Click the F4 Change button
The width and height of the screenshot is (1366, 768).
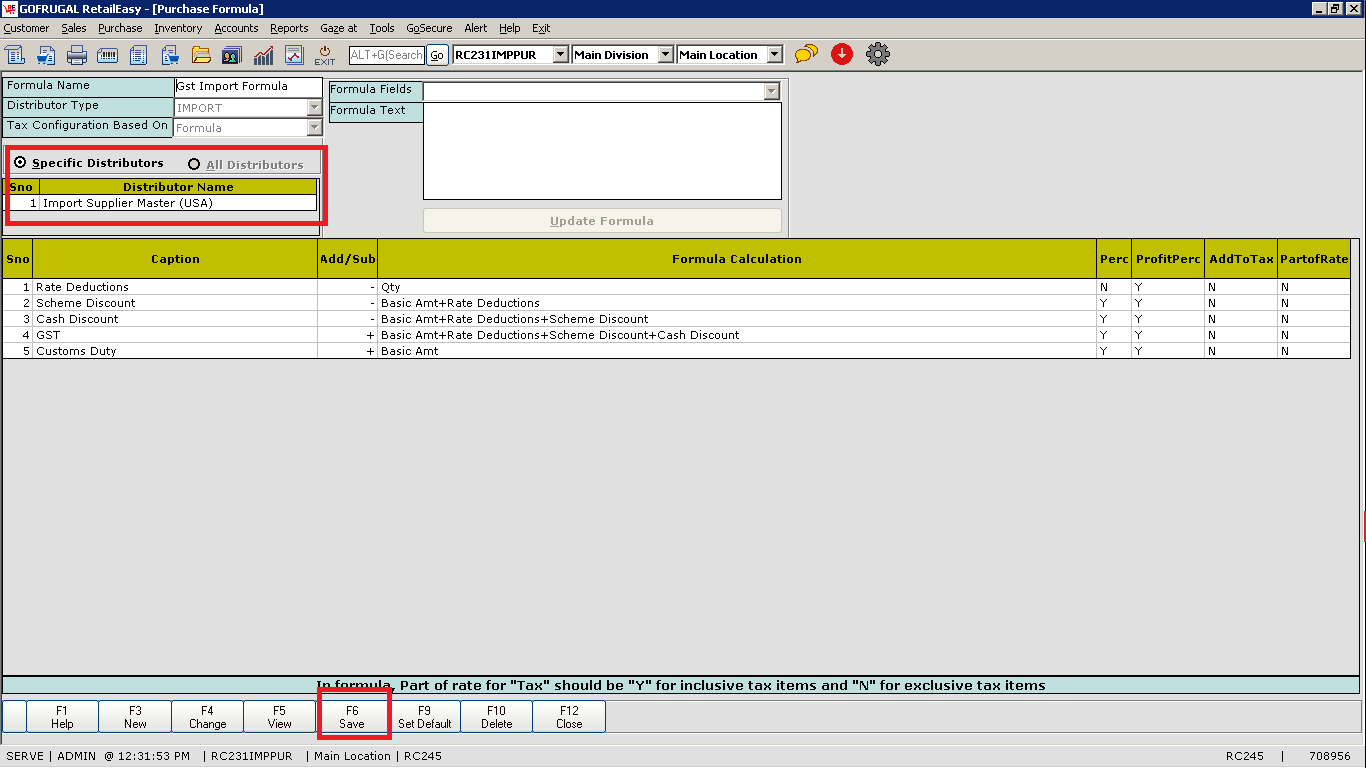[207, 717]
